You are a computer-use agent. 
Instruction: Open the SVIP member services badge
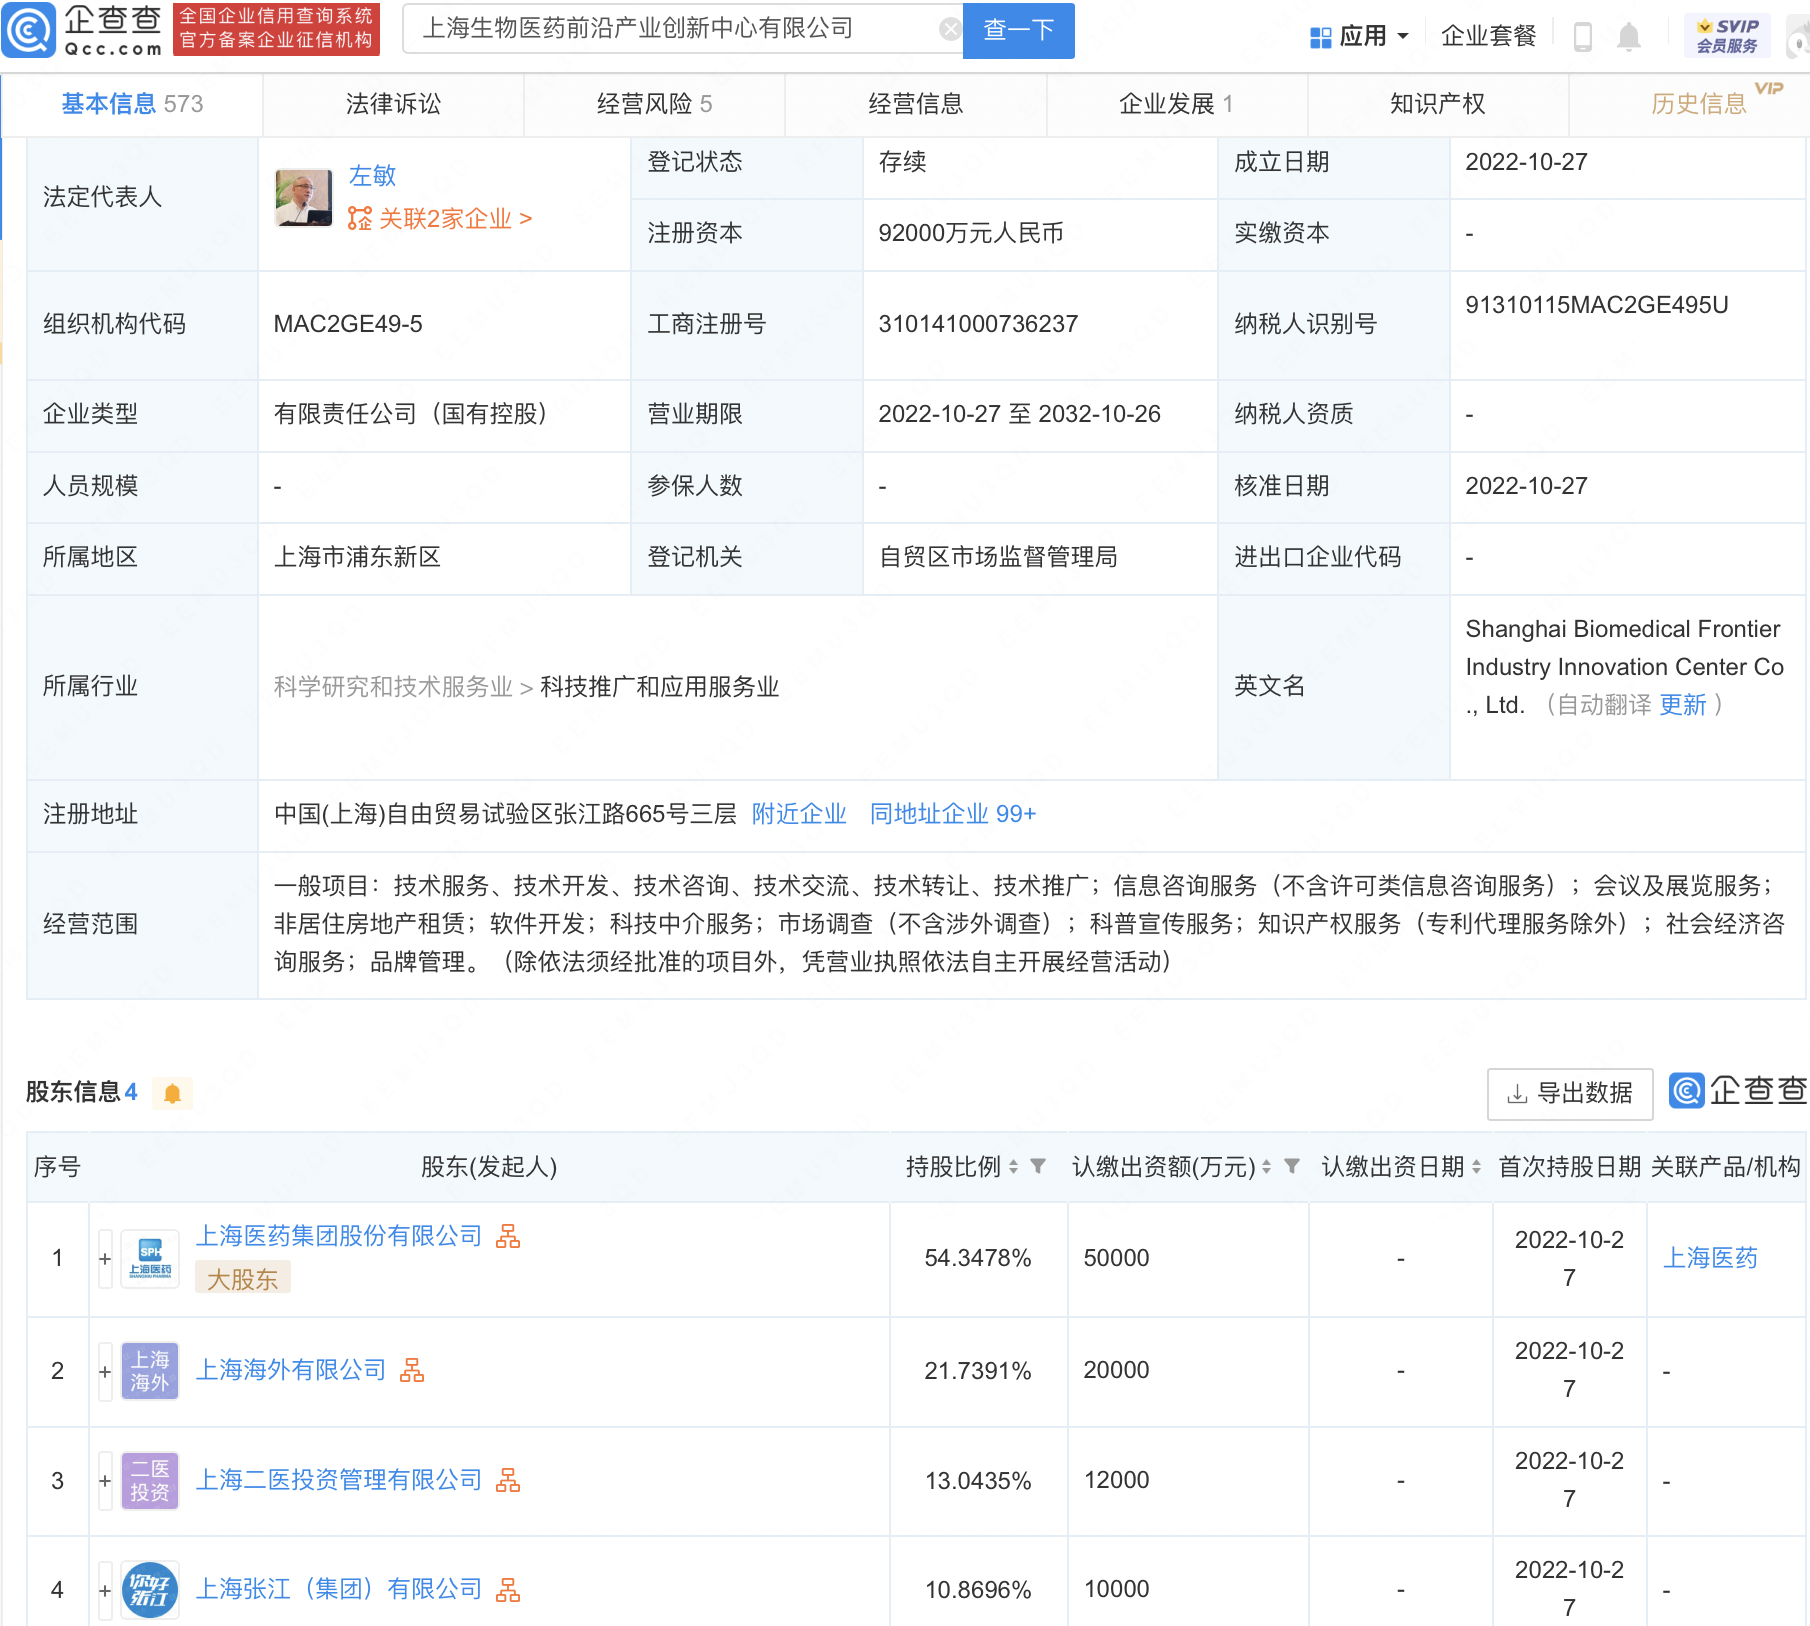pyautogui.click(x=1727, y=36)
